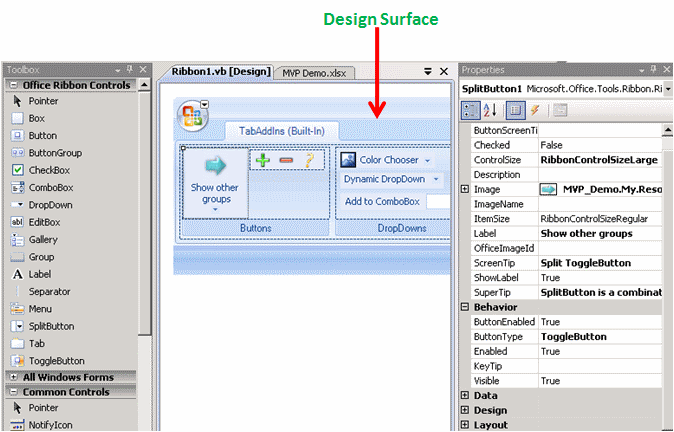
Task: Open quick access dropdown beside Office orb
Action: click(x=205, y=104)
